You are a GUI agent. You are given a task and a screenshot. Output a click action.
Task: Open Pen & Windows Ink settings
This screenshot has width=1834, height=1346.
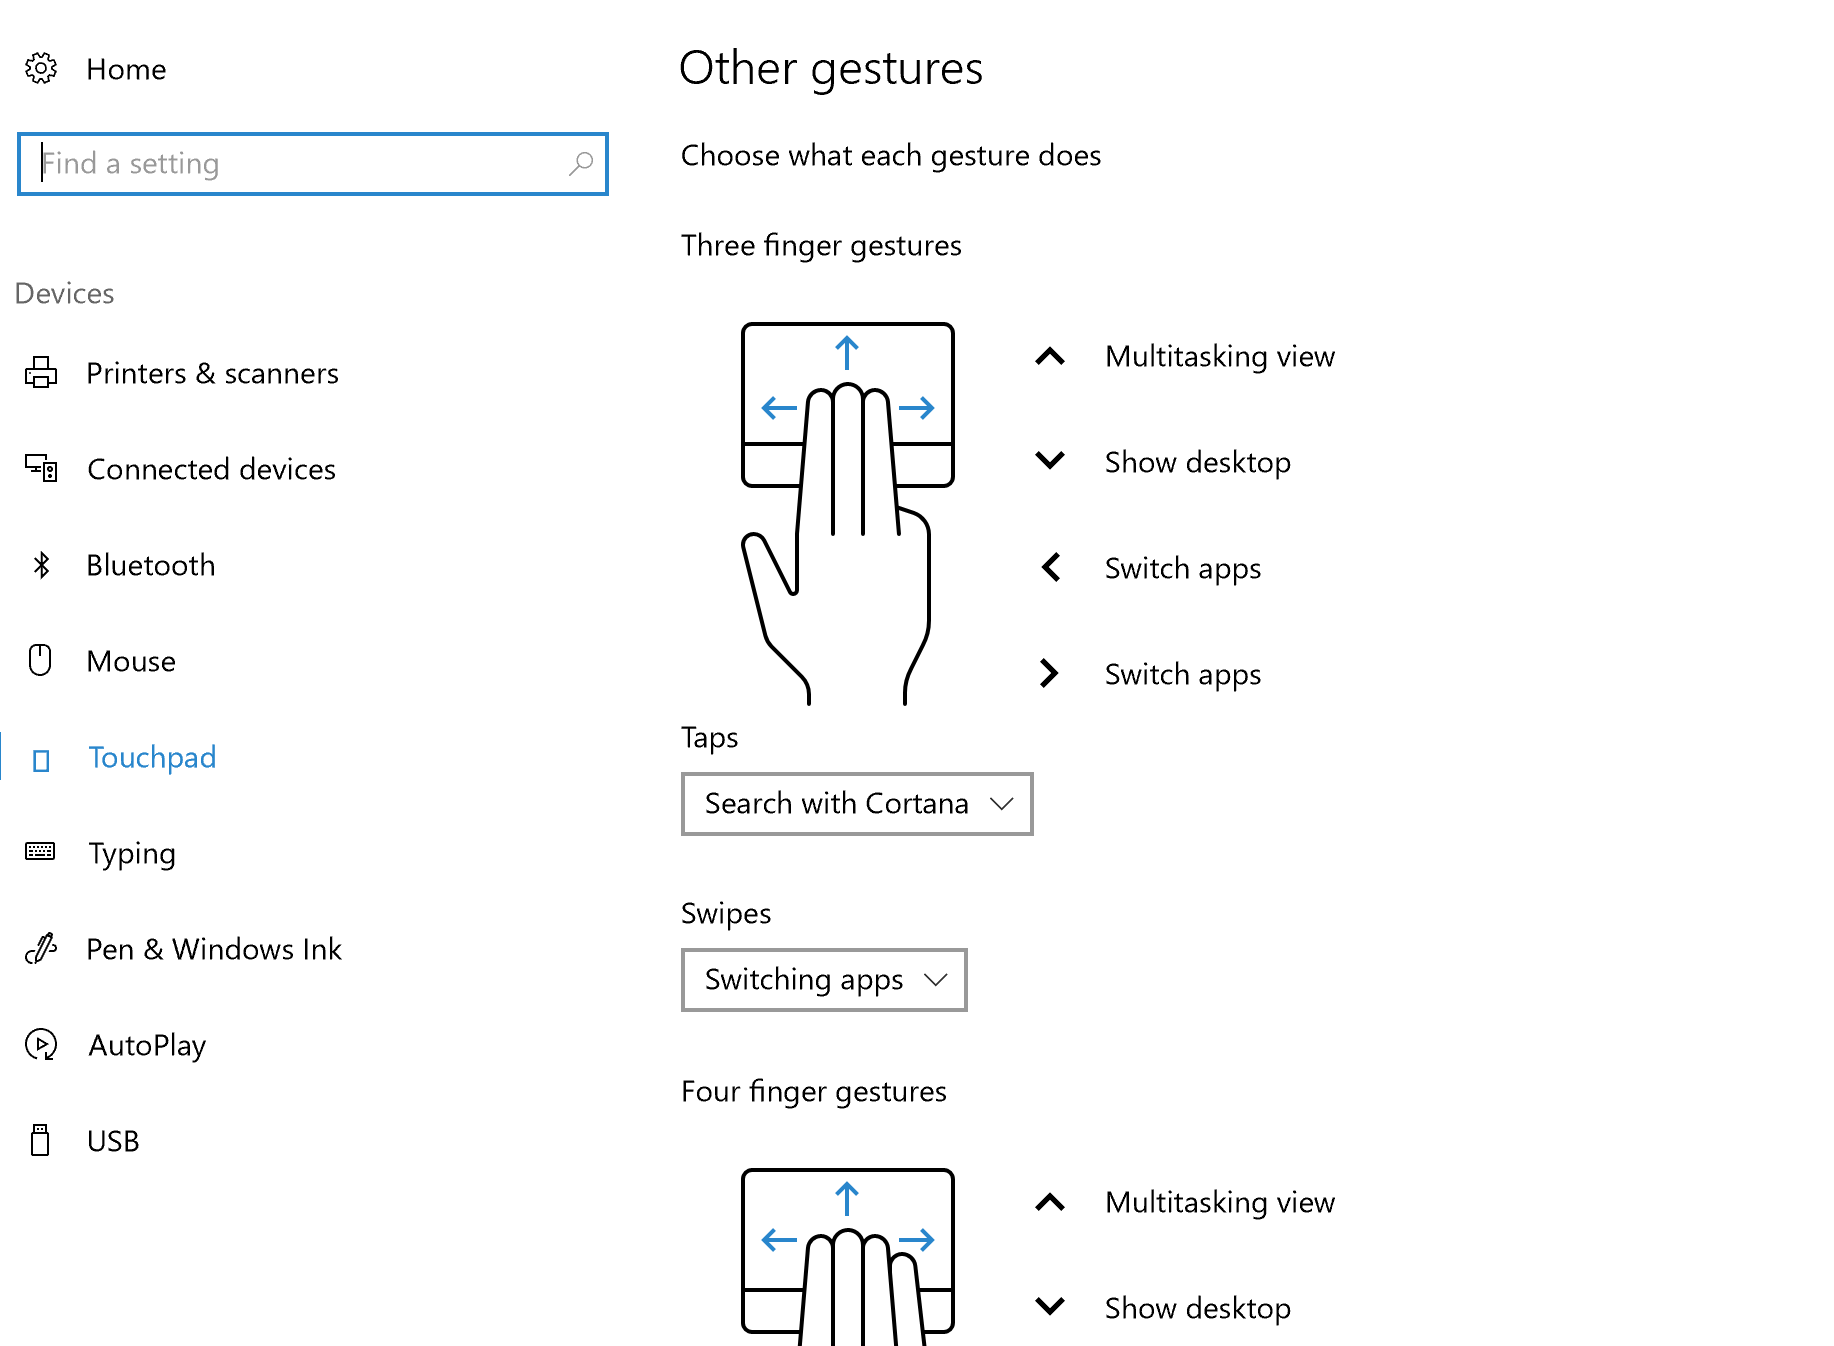point(214,949)
